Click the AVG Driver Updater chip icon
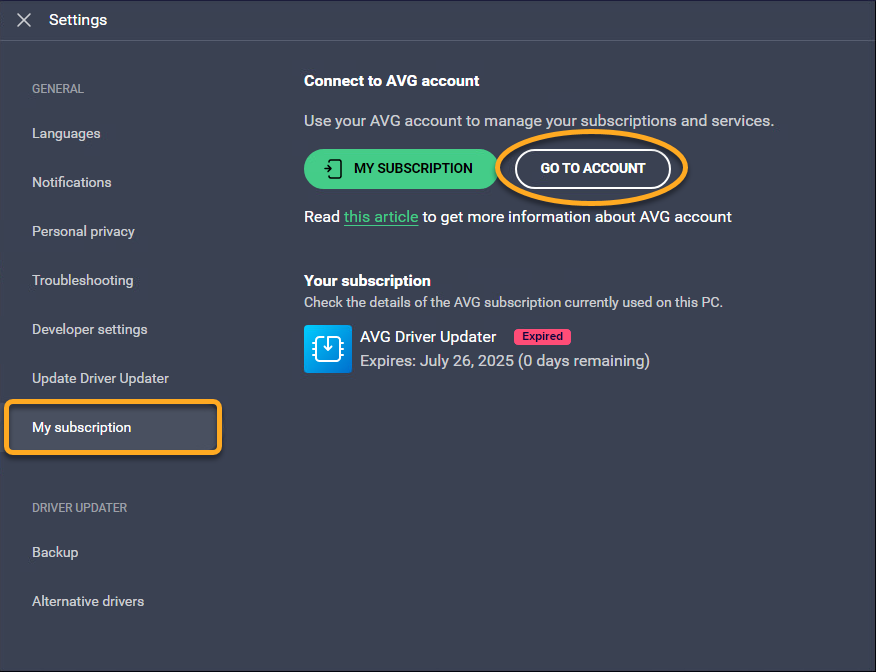The width and height of the screenshot is (876, 672). coord(328,349)
